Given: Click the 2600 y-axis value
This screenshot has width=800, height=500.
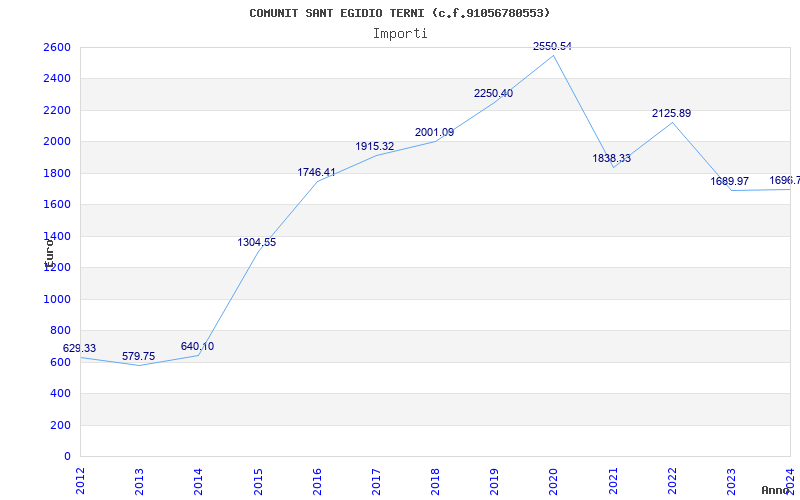Looking at the screenshot, I should point(57,47).
